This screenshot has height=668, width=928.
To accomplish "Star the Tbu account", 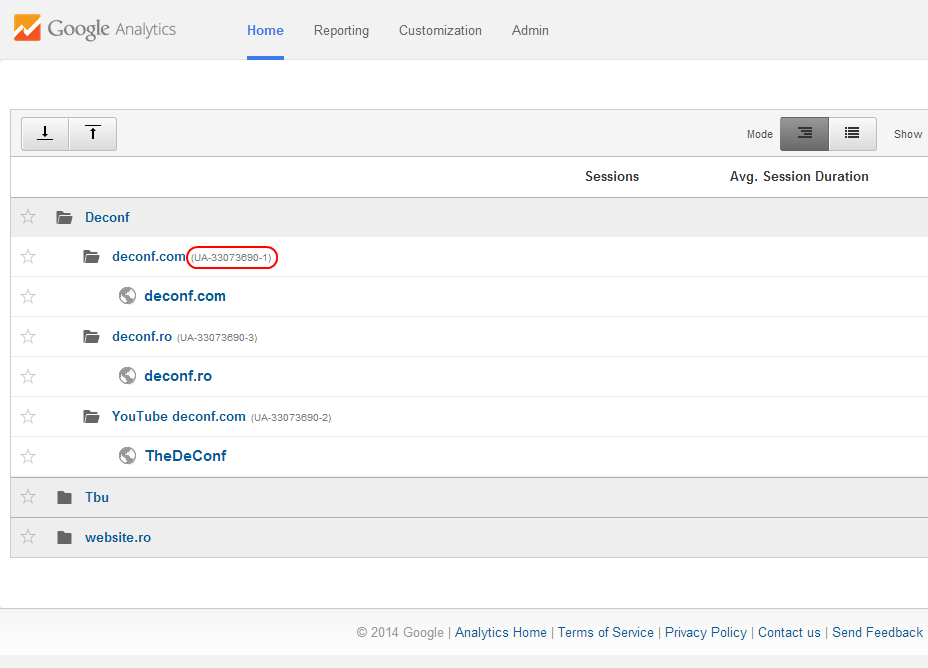I will [28, 496].
